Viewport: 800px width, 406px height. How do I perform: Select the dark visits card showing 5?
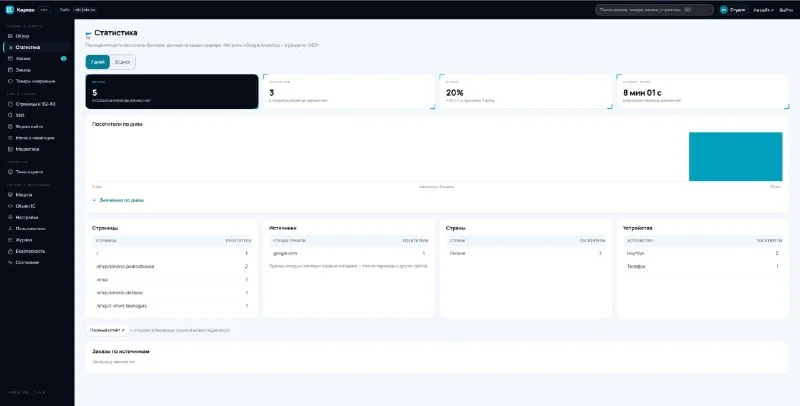click(x=172, y=91)
